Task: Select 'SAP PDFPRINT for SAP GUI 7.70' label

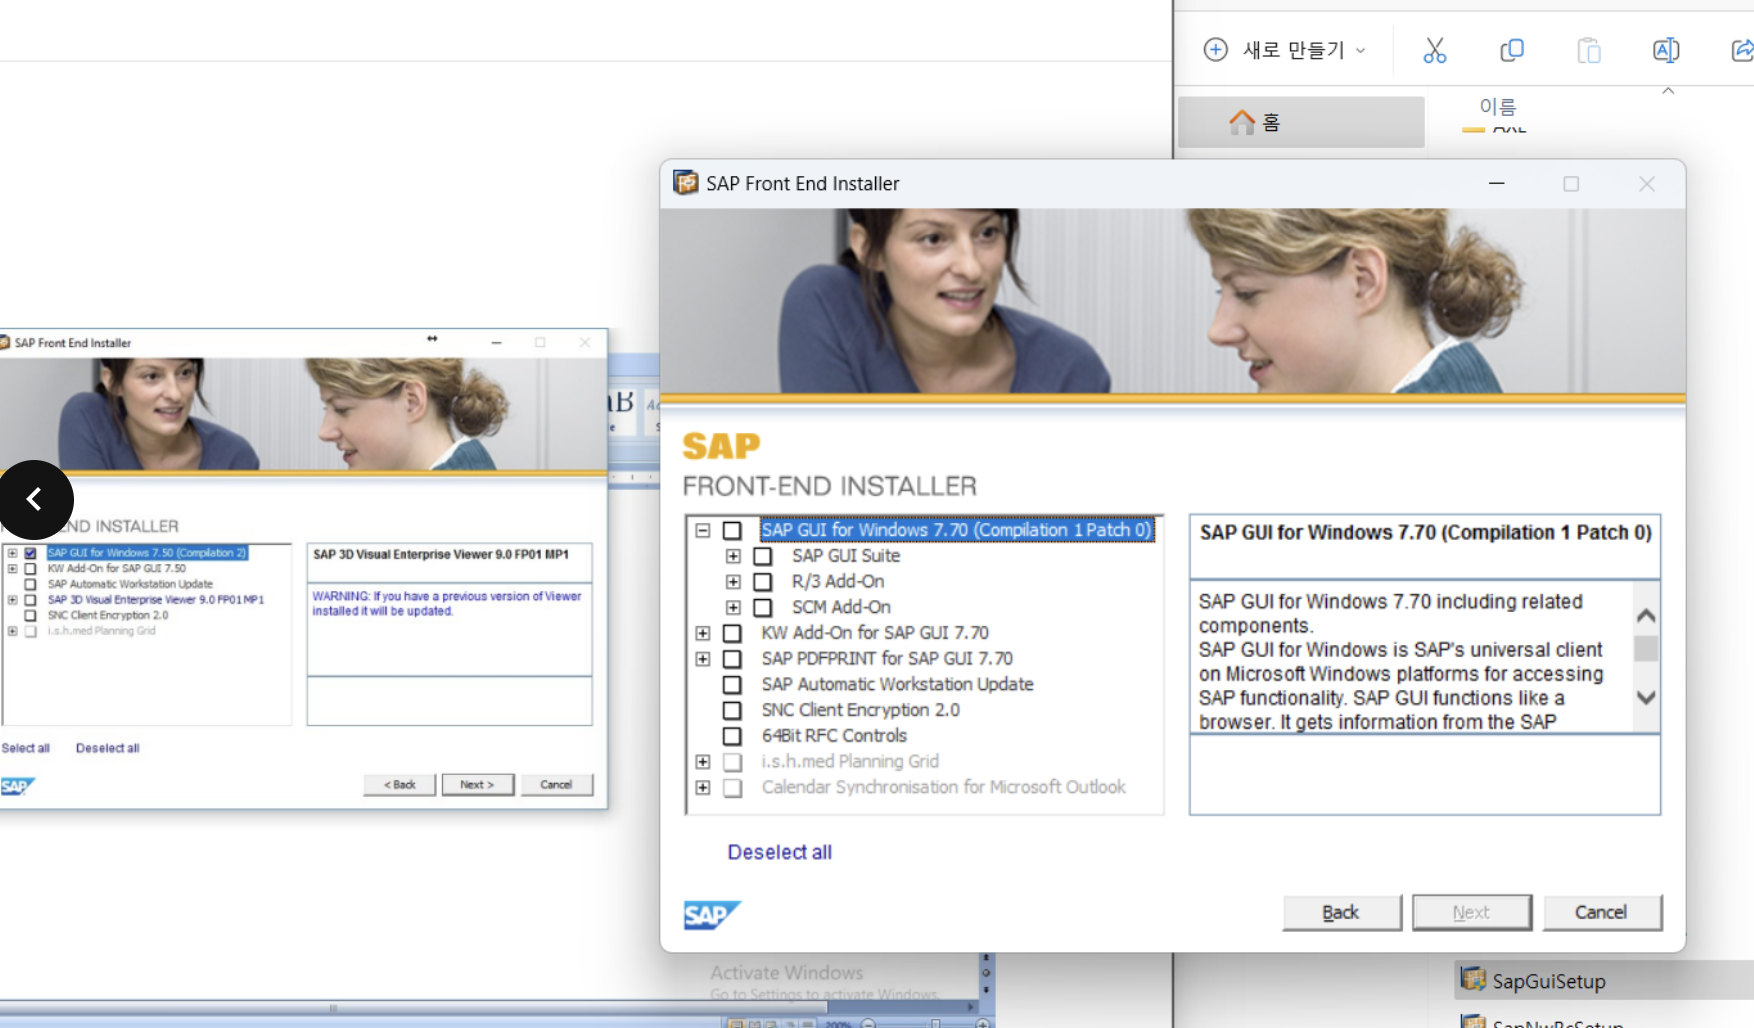Action: click(887, 659)
